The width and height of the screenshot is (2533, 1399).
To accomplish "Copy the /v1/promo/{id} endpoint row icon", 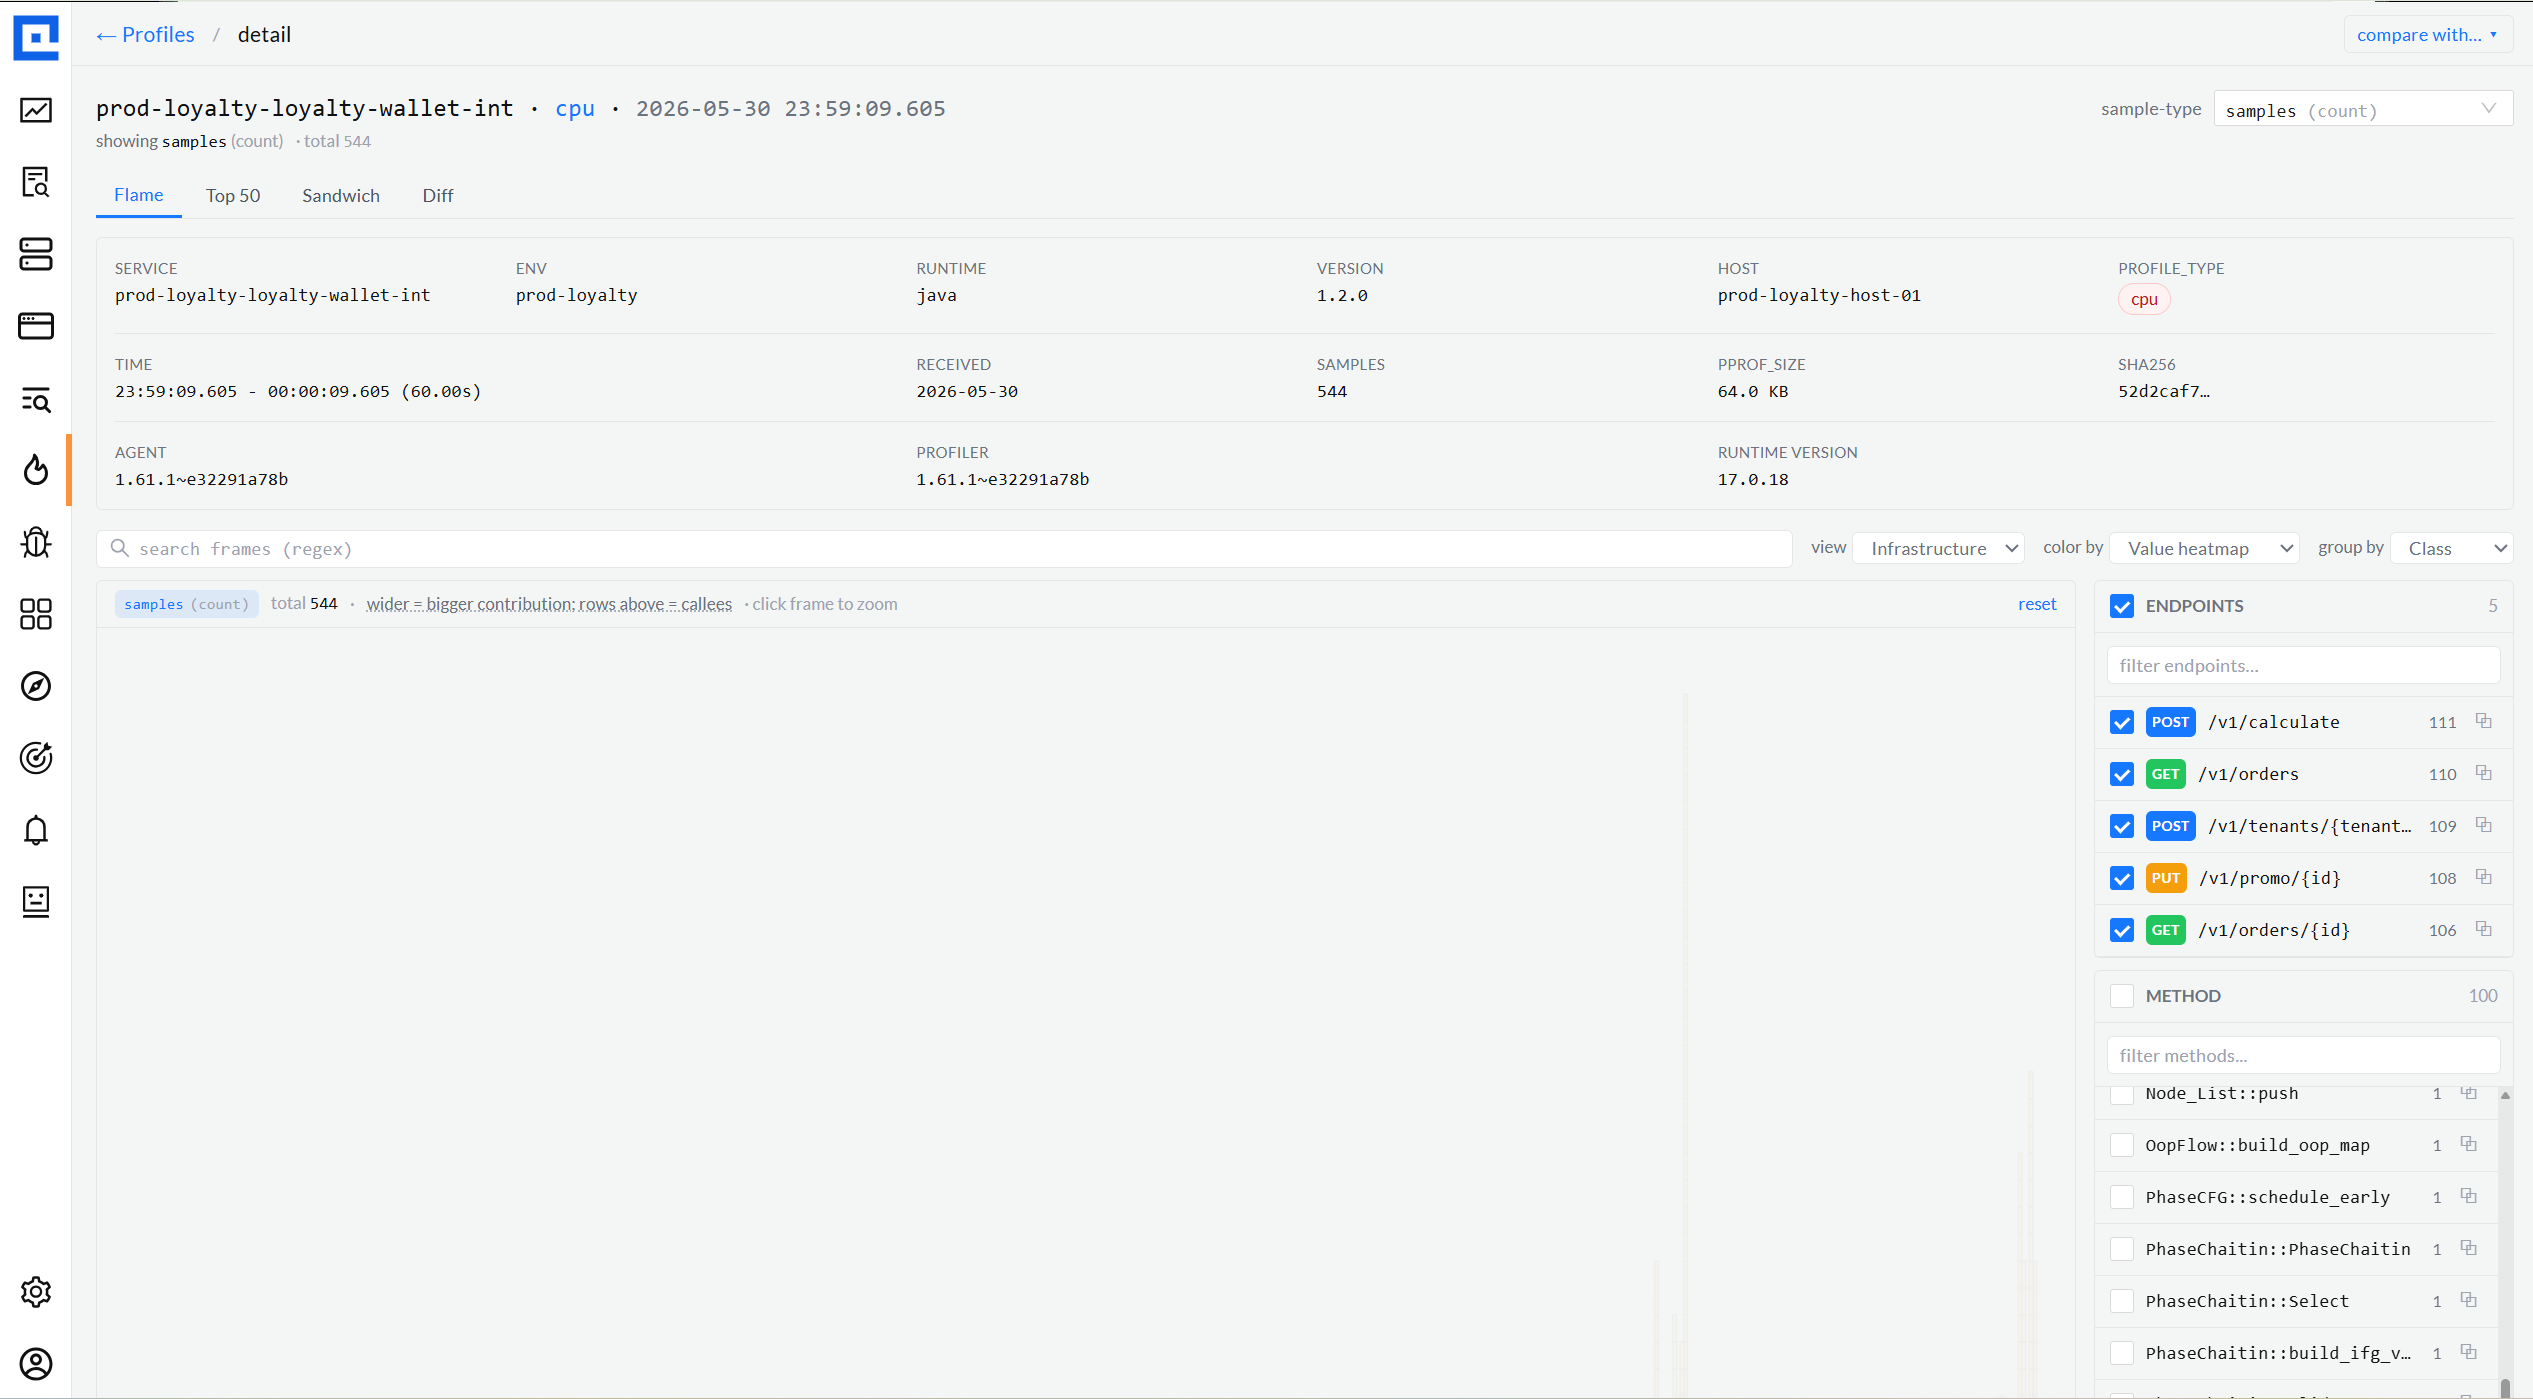I will click(2484, 877).
